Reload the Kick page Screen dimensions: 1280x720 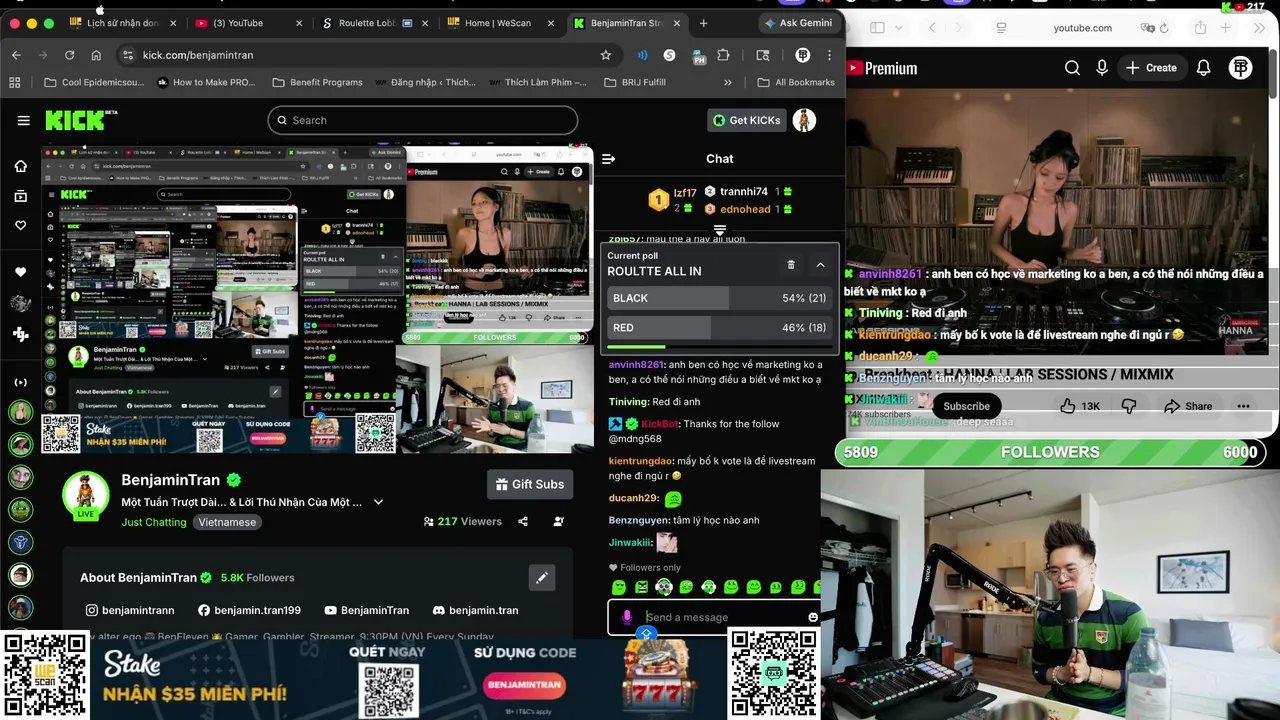[69, 55]
